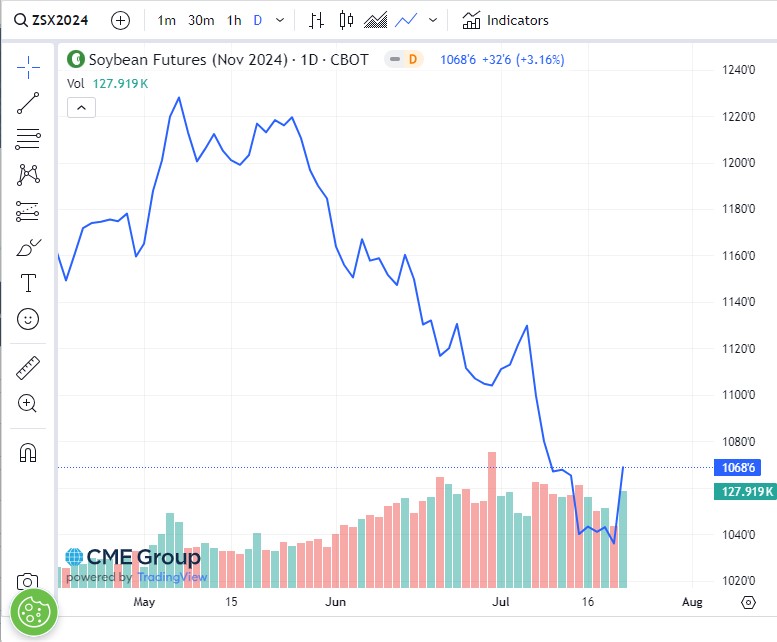This screenshot has width=777, height=642.
Task: Take a chart snapshot with camera
Action: (28, 582)
